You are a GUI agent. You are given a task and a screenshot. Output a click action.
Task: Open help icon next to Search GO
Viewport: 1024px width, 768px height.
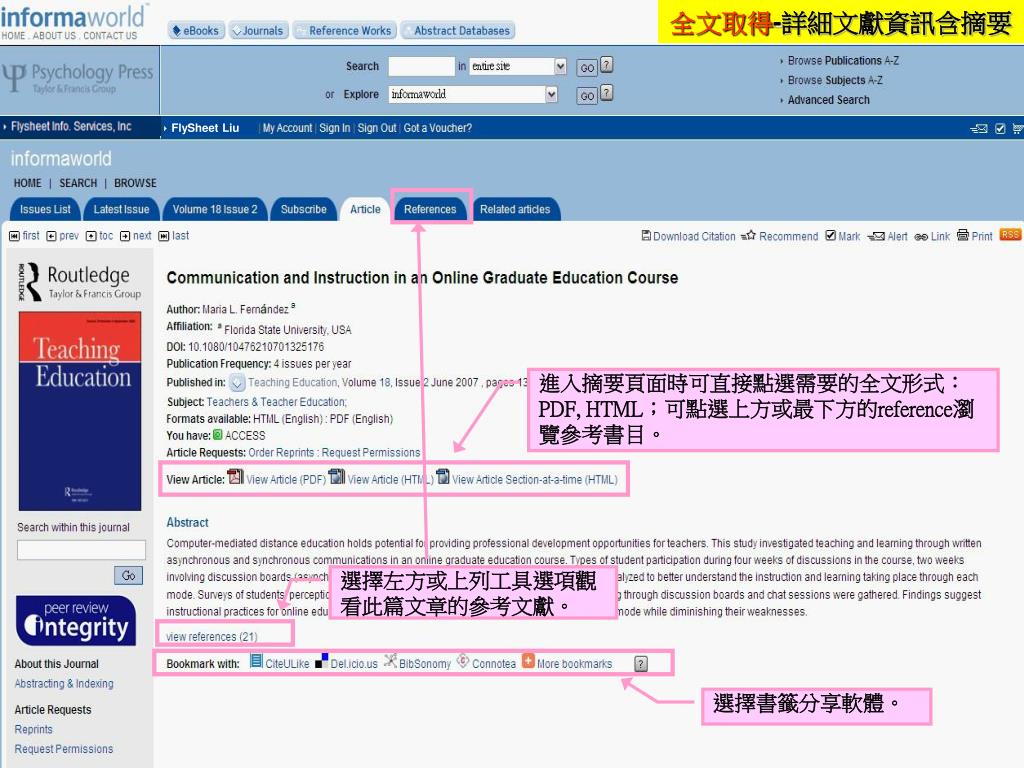pos(607,65)
